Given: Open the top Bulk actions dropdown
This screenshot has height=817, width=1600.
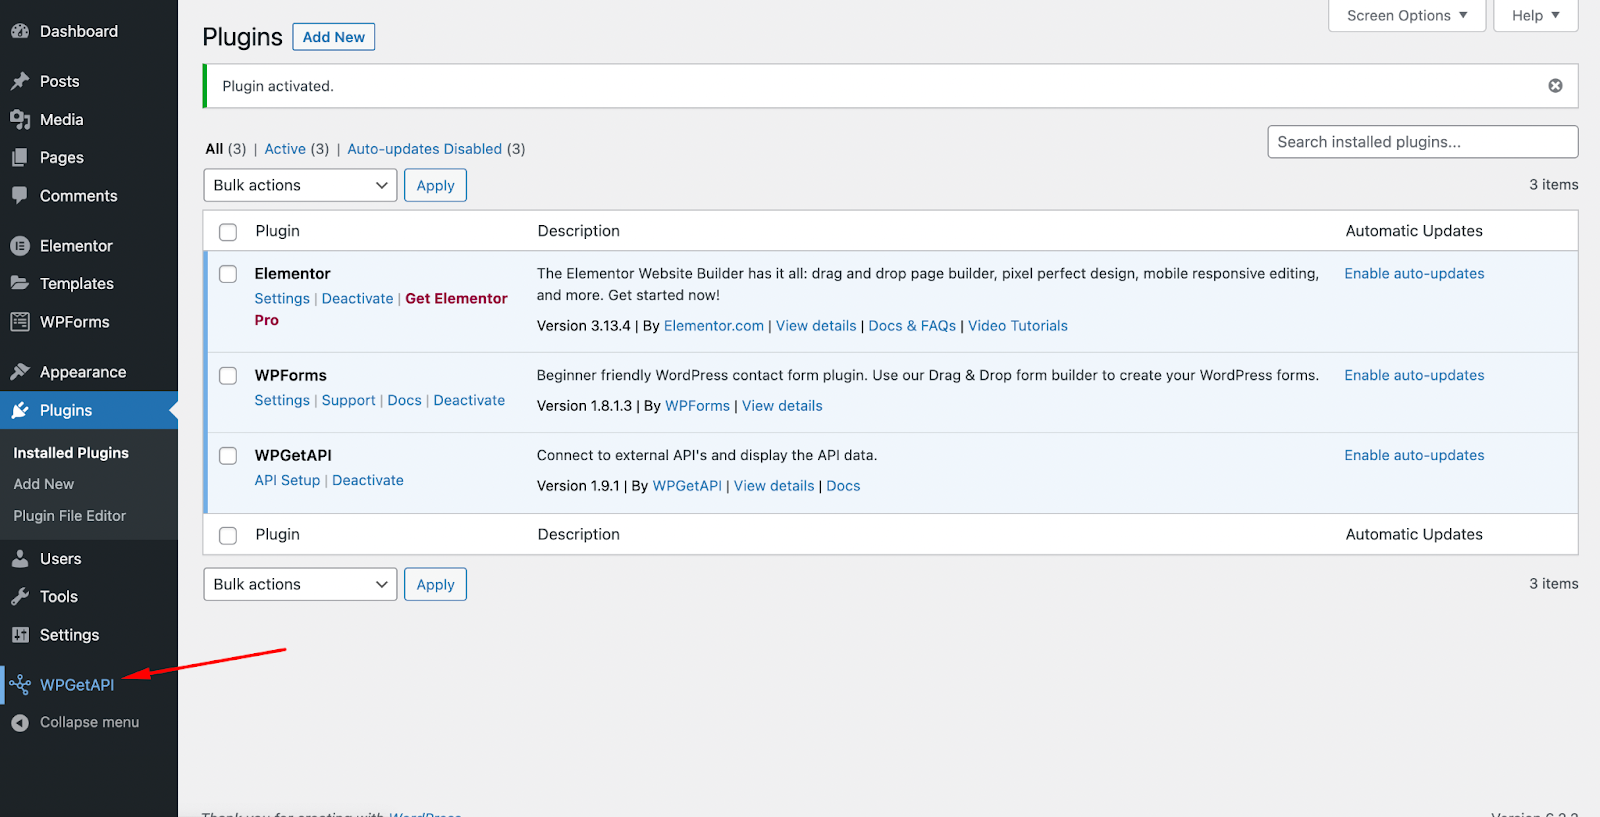Looking at the screenshot, I should coord(300,185).
